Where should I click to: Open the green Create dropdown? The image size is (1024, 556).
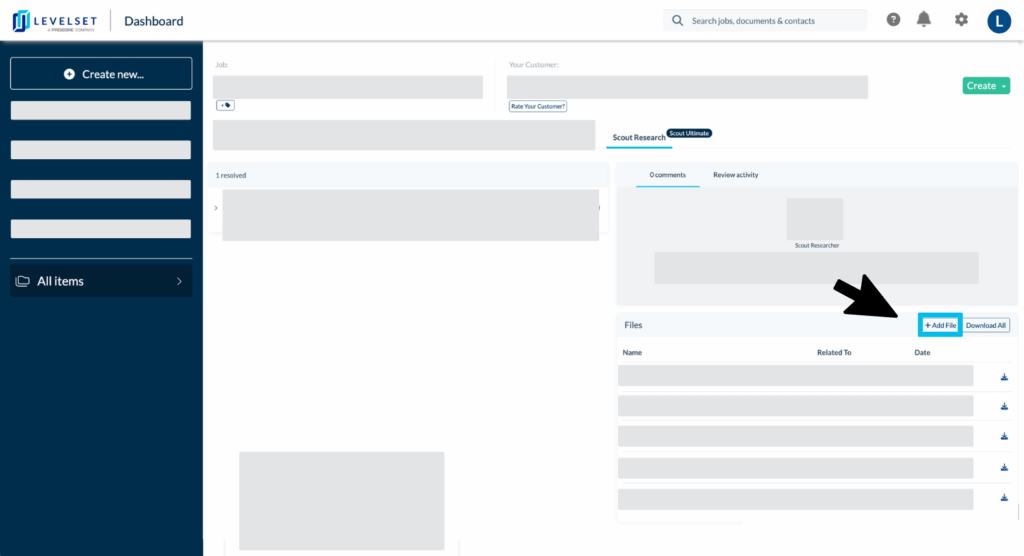coord(985,86)
